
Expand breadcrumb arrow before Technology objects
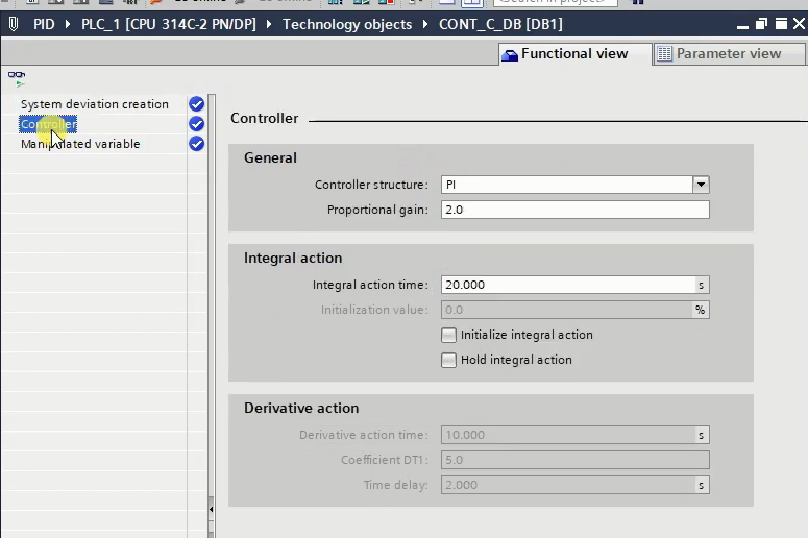(x=272, y=23)
